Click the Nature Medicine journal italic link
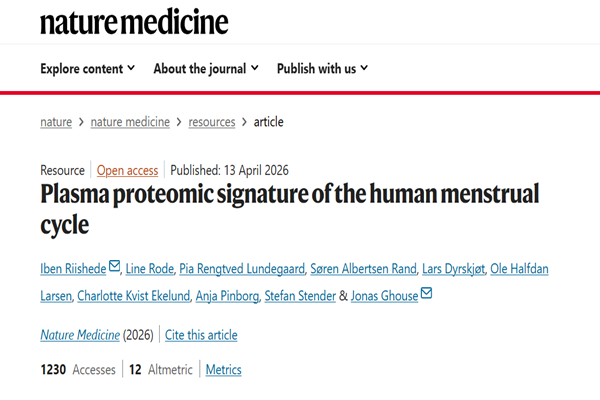The image size is (600, 400). point(81,335)
